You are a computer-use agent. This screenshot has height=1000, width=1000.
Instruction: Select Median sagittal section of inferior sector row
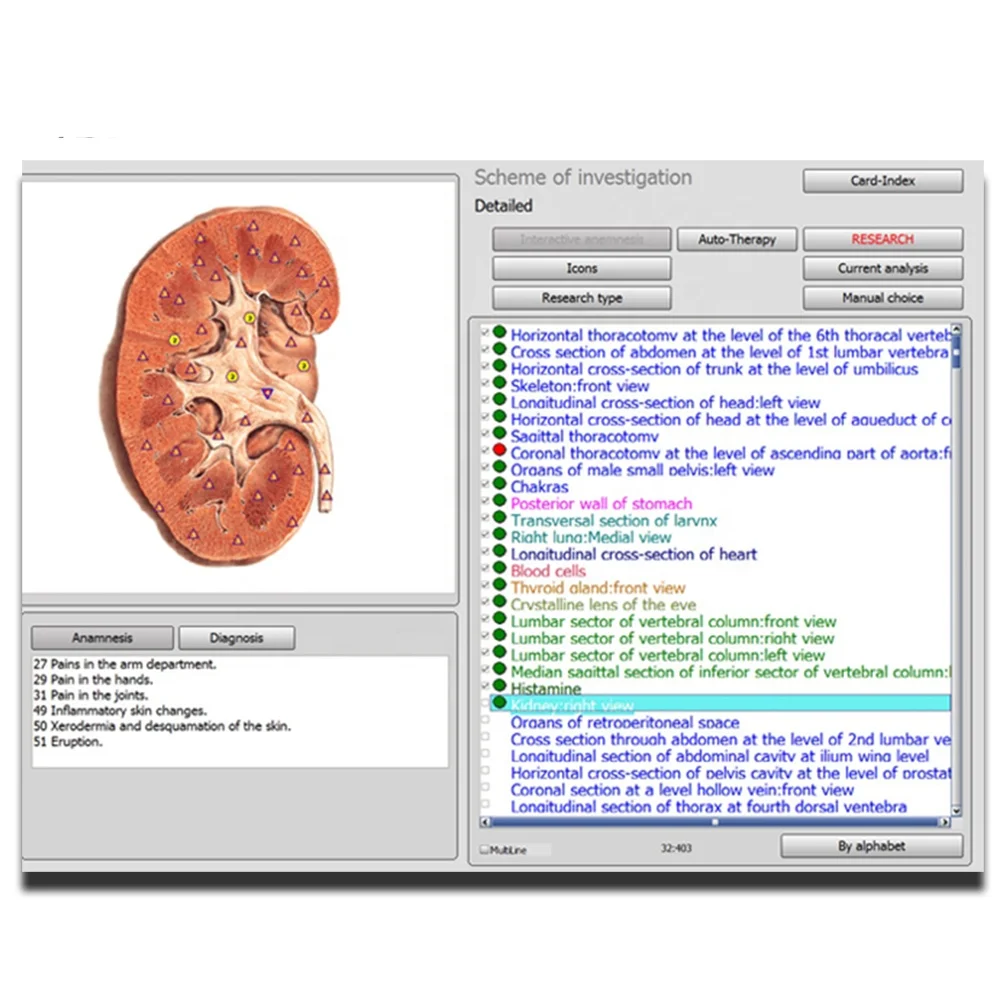(x=730, y=672)
